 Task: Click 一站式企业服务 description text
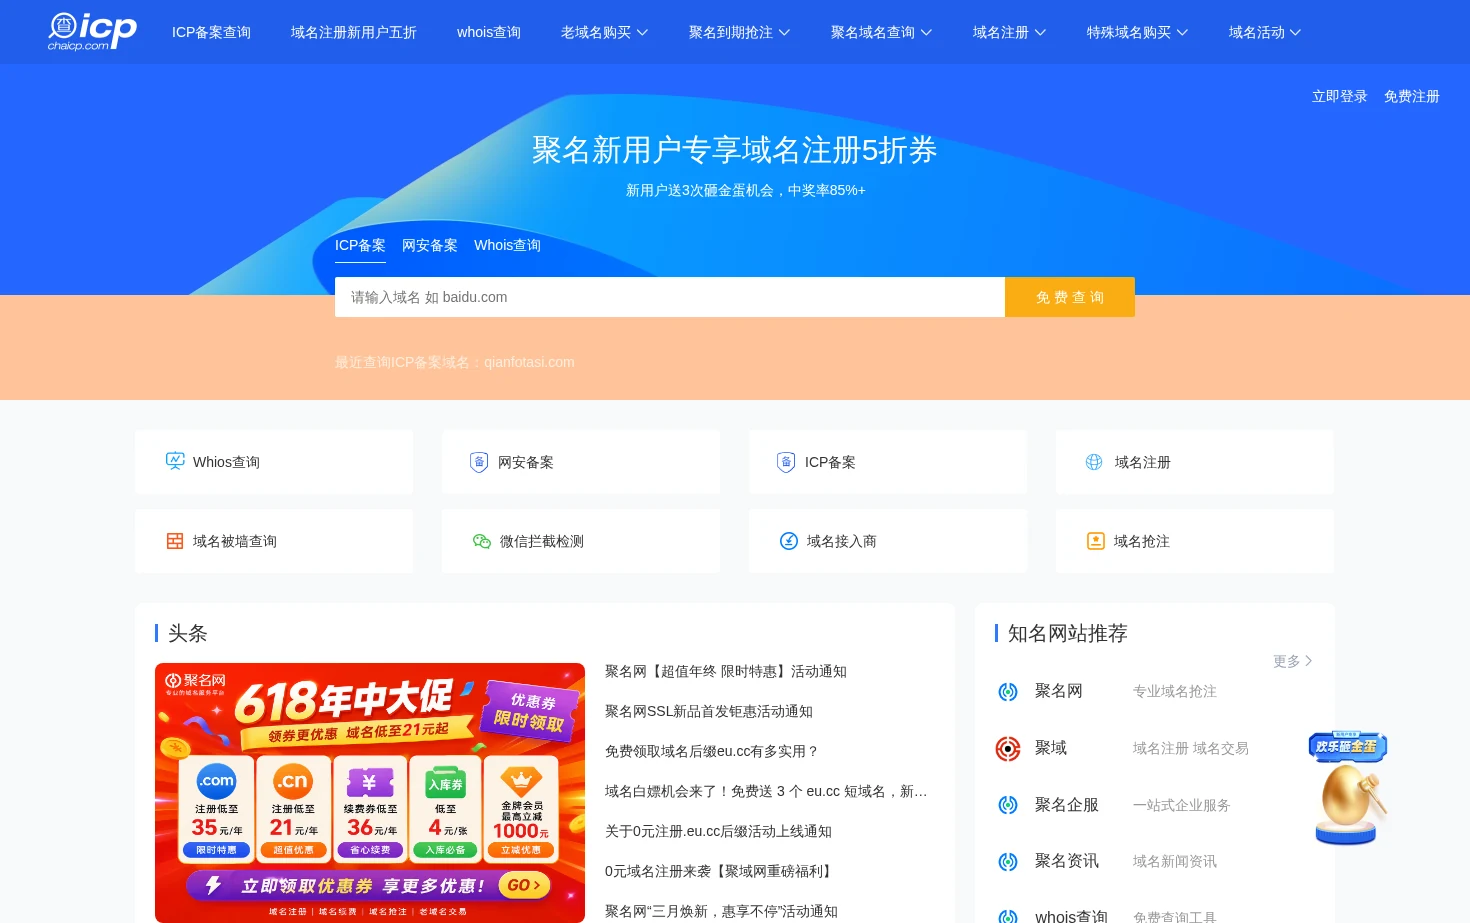1182,805
